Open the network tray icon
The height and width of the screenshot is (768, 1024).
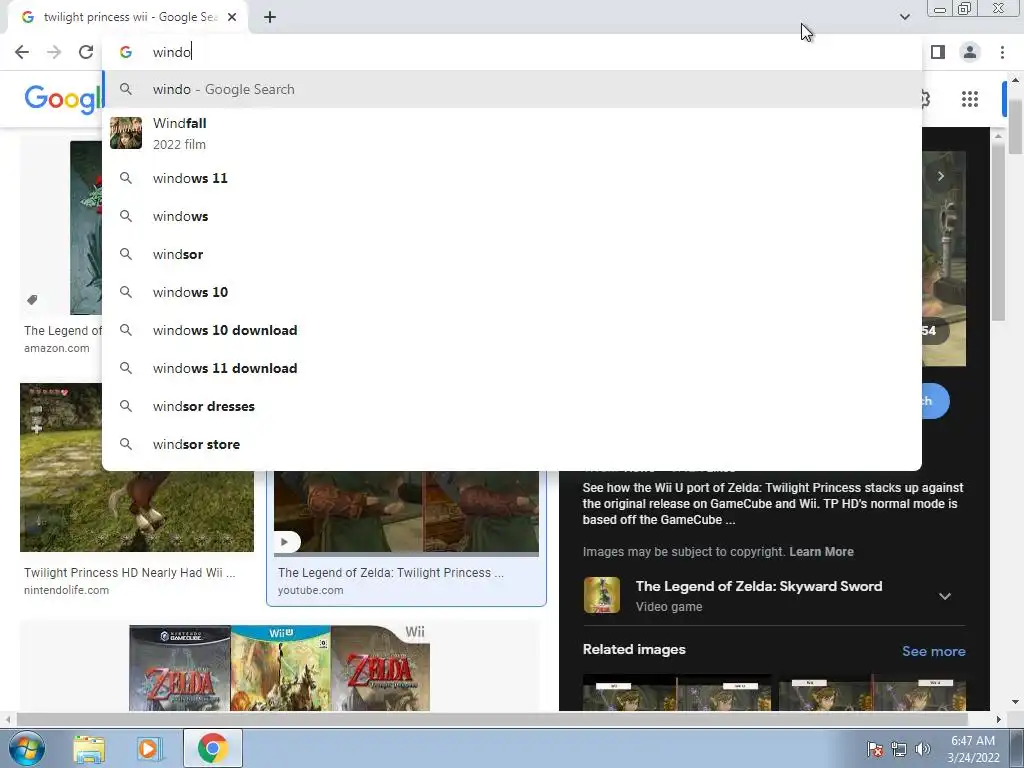[899, 749]
